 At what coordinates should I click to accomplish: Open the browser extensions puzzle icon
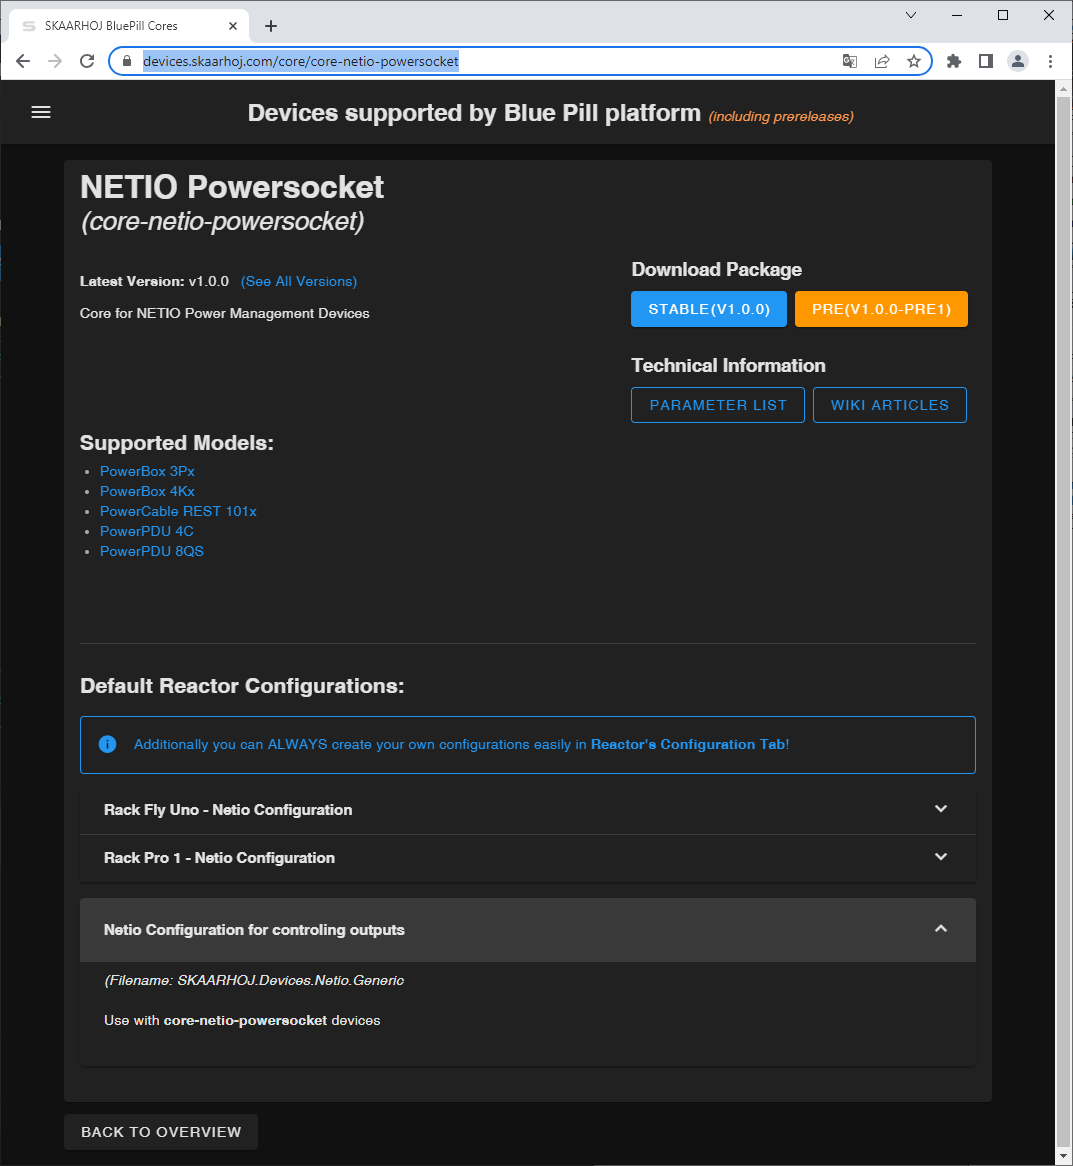click(954, 61)
